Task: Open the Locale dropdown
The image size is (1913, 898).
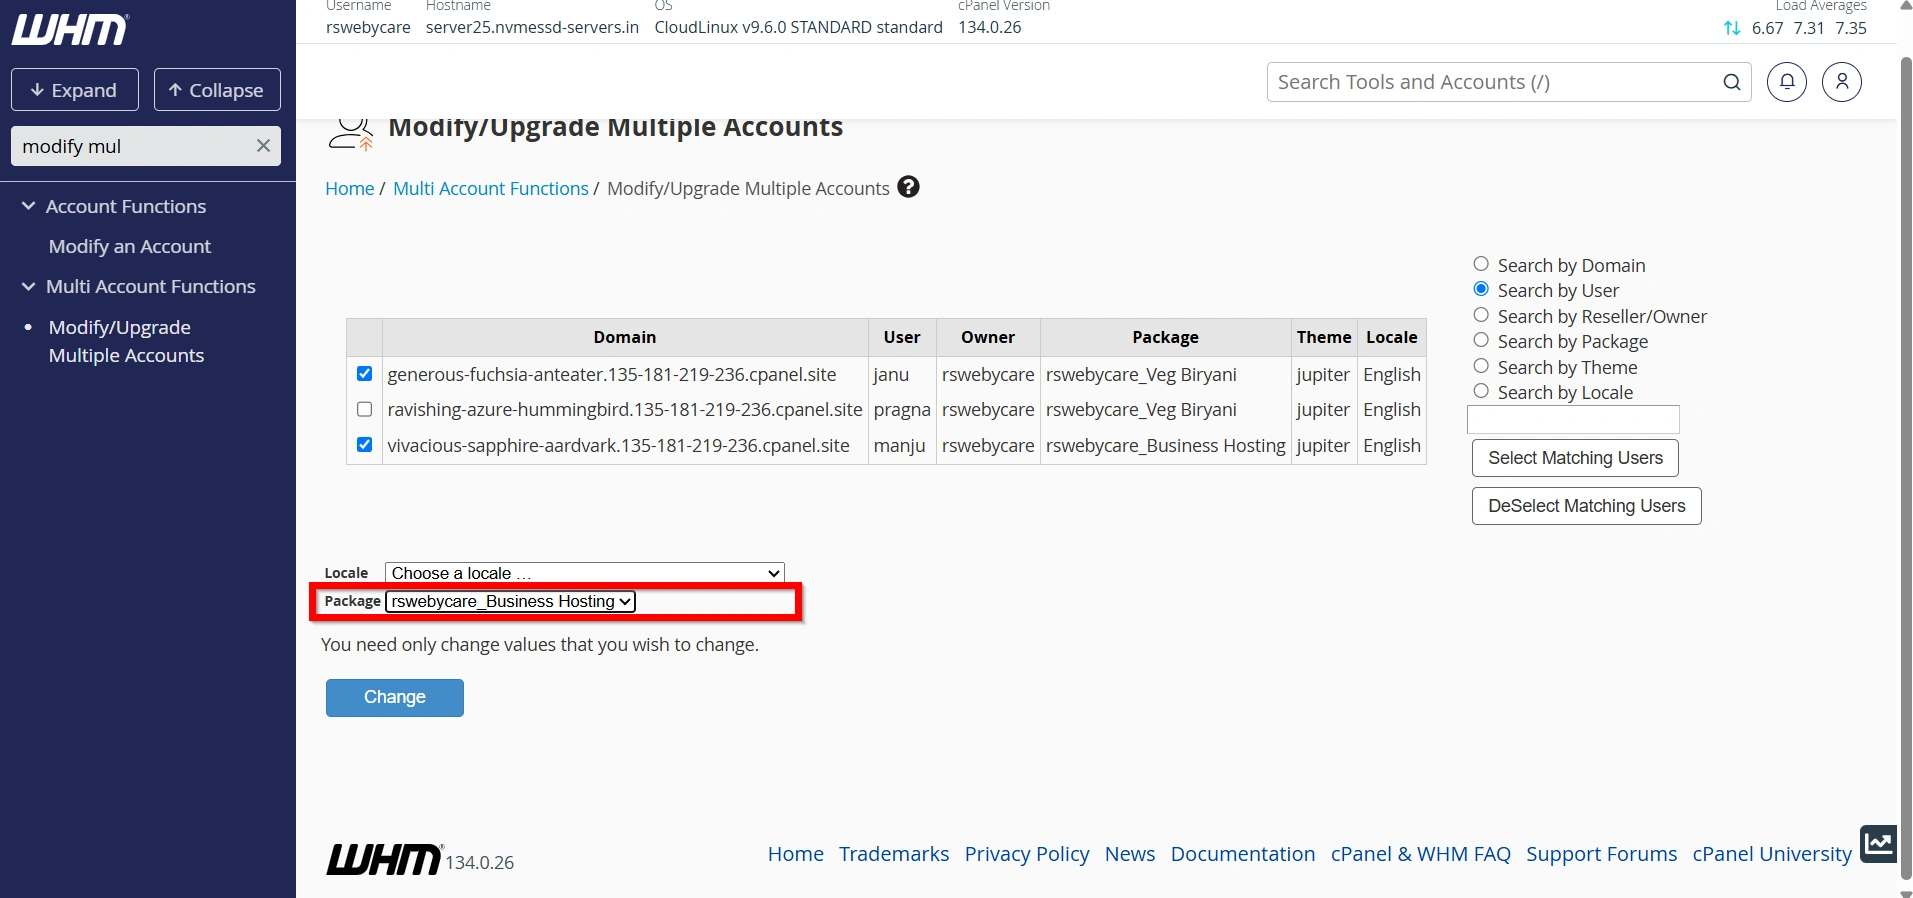Action: click(x=585, y=573)
